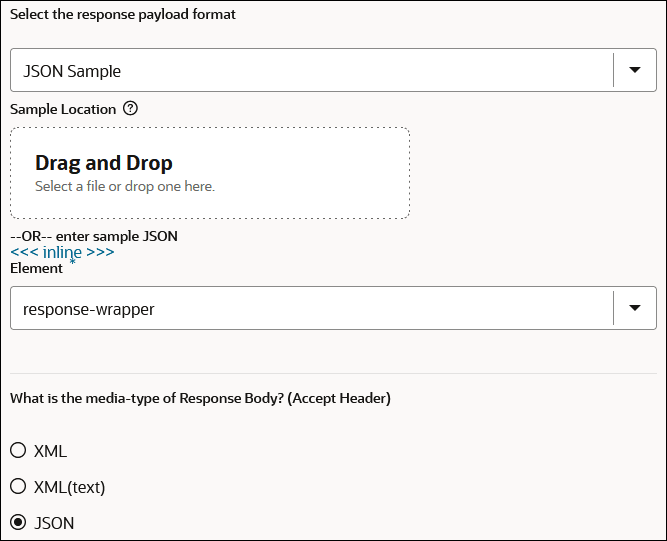Click the Sample Location help icon
This screenshot has width=667, height=541.
click(x=130, y=109)
